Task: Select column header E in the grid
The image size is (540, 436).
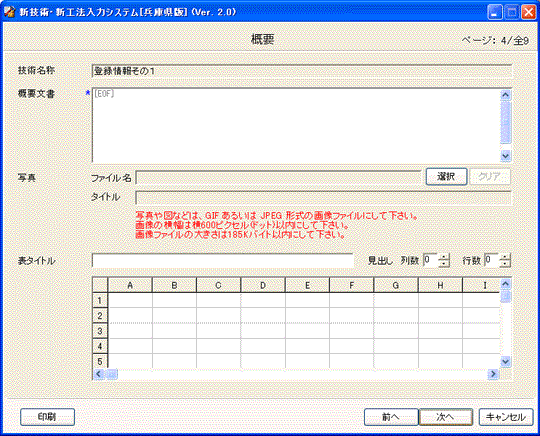Action: pos(307,285)
